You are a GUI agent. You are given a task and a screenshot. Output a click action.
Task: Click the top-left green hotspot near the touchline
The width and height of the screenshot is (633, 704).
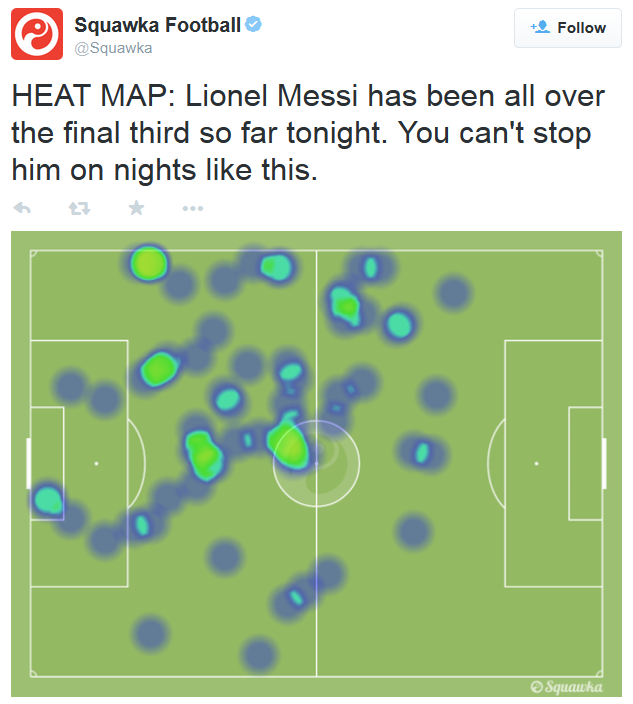(148, 263)
